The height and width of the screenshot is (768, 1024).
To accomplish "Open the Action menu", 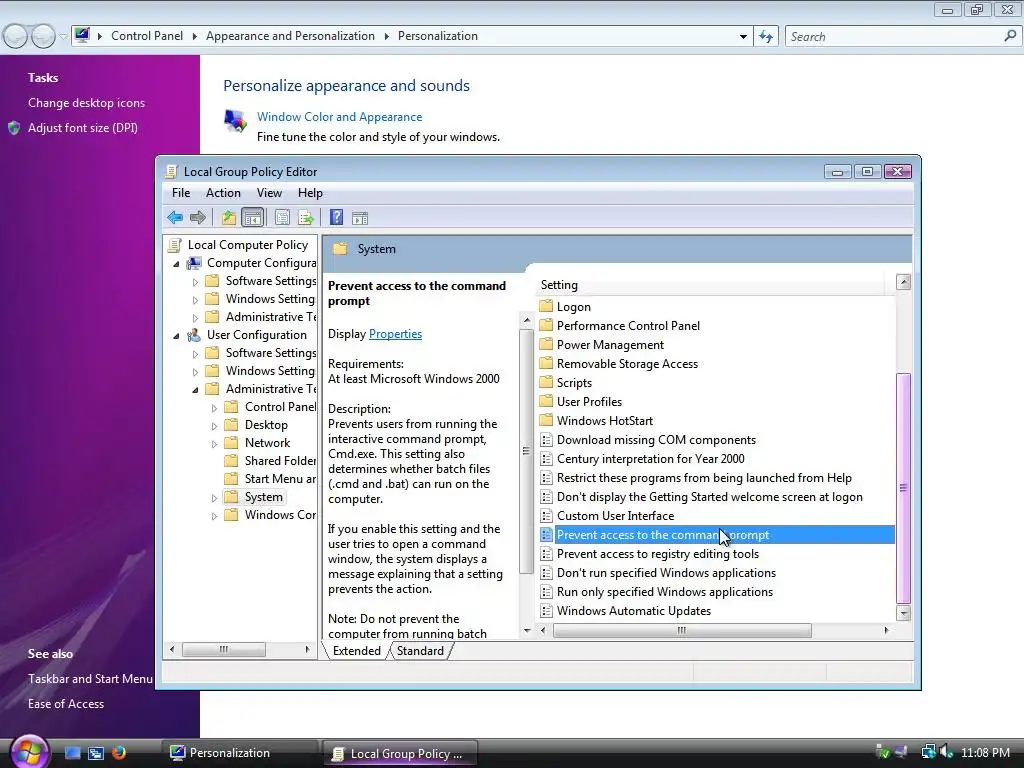I will tap(223, 193).
